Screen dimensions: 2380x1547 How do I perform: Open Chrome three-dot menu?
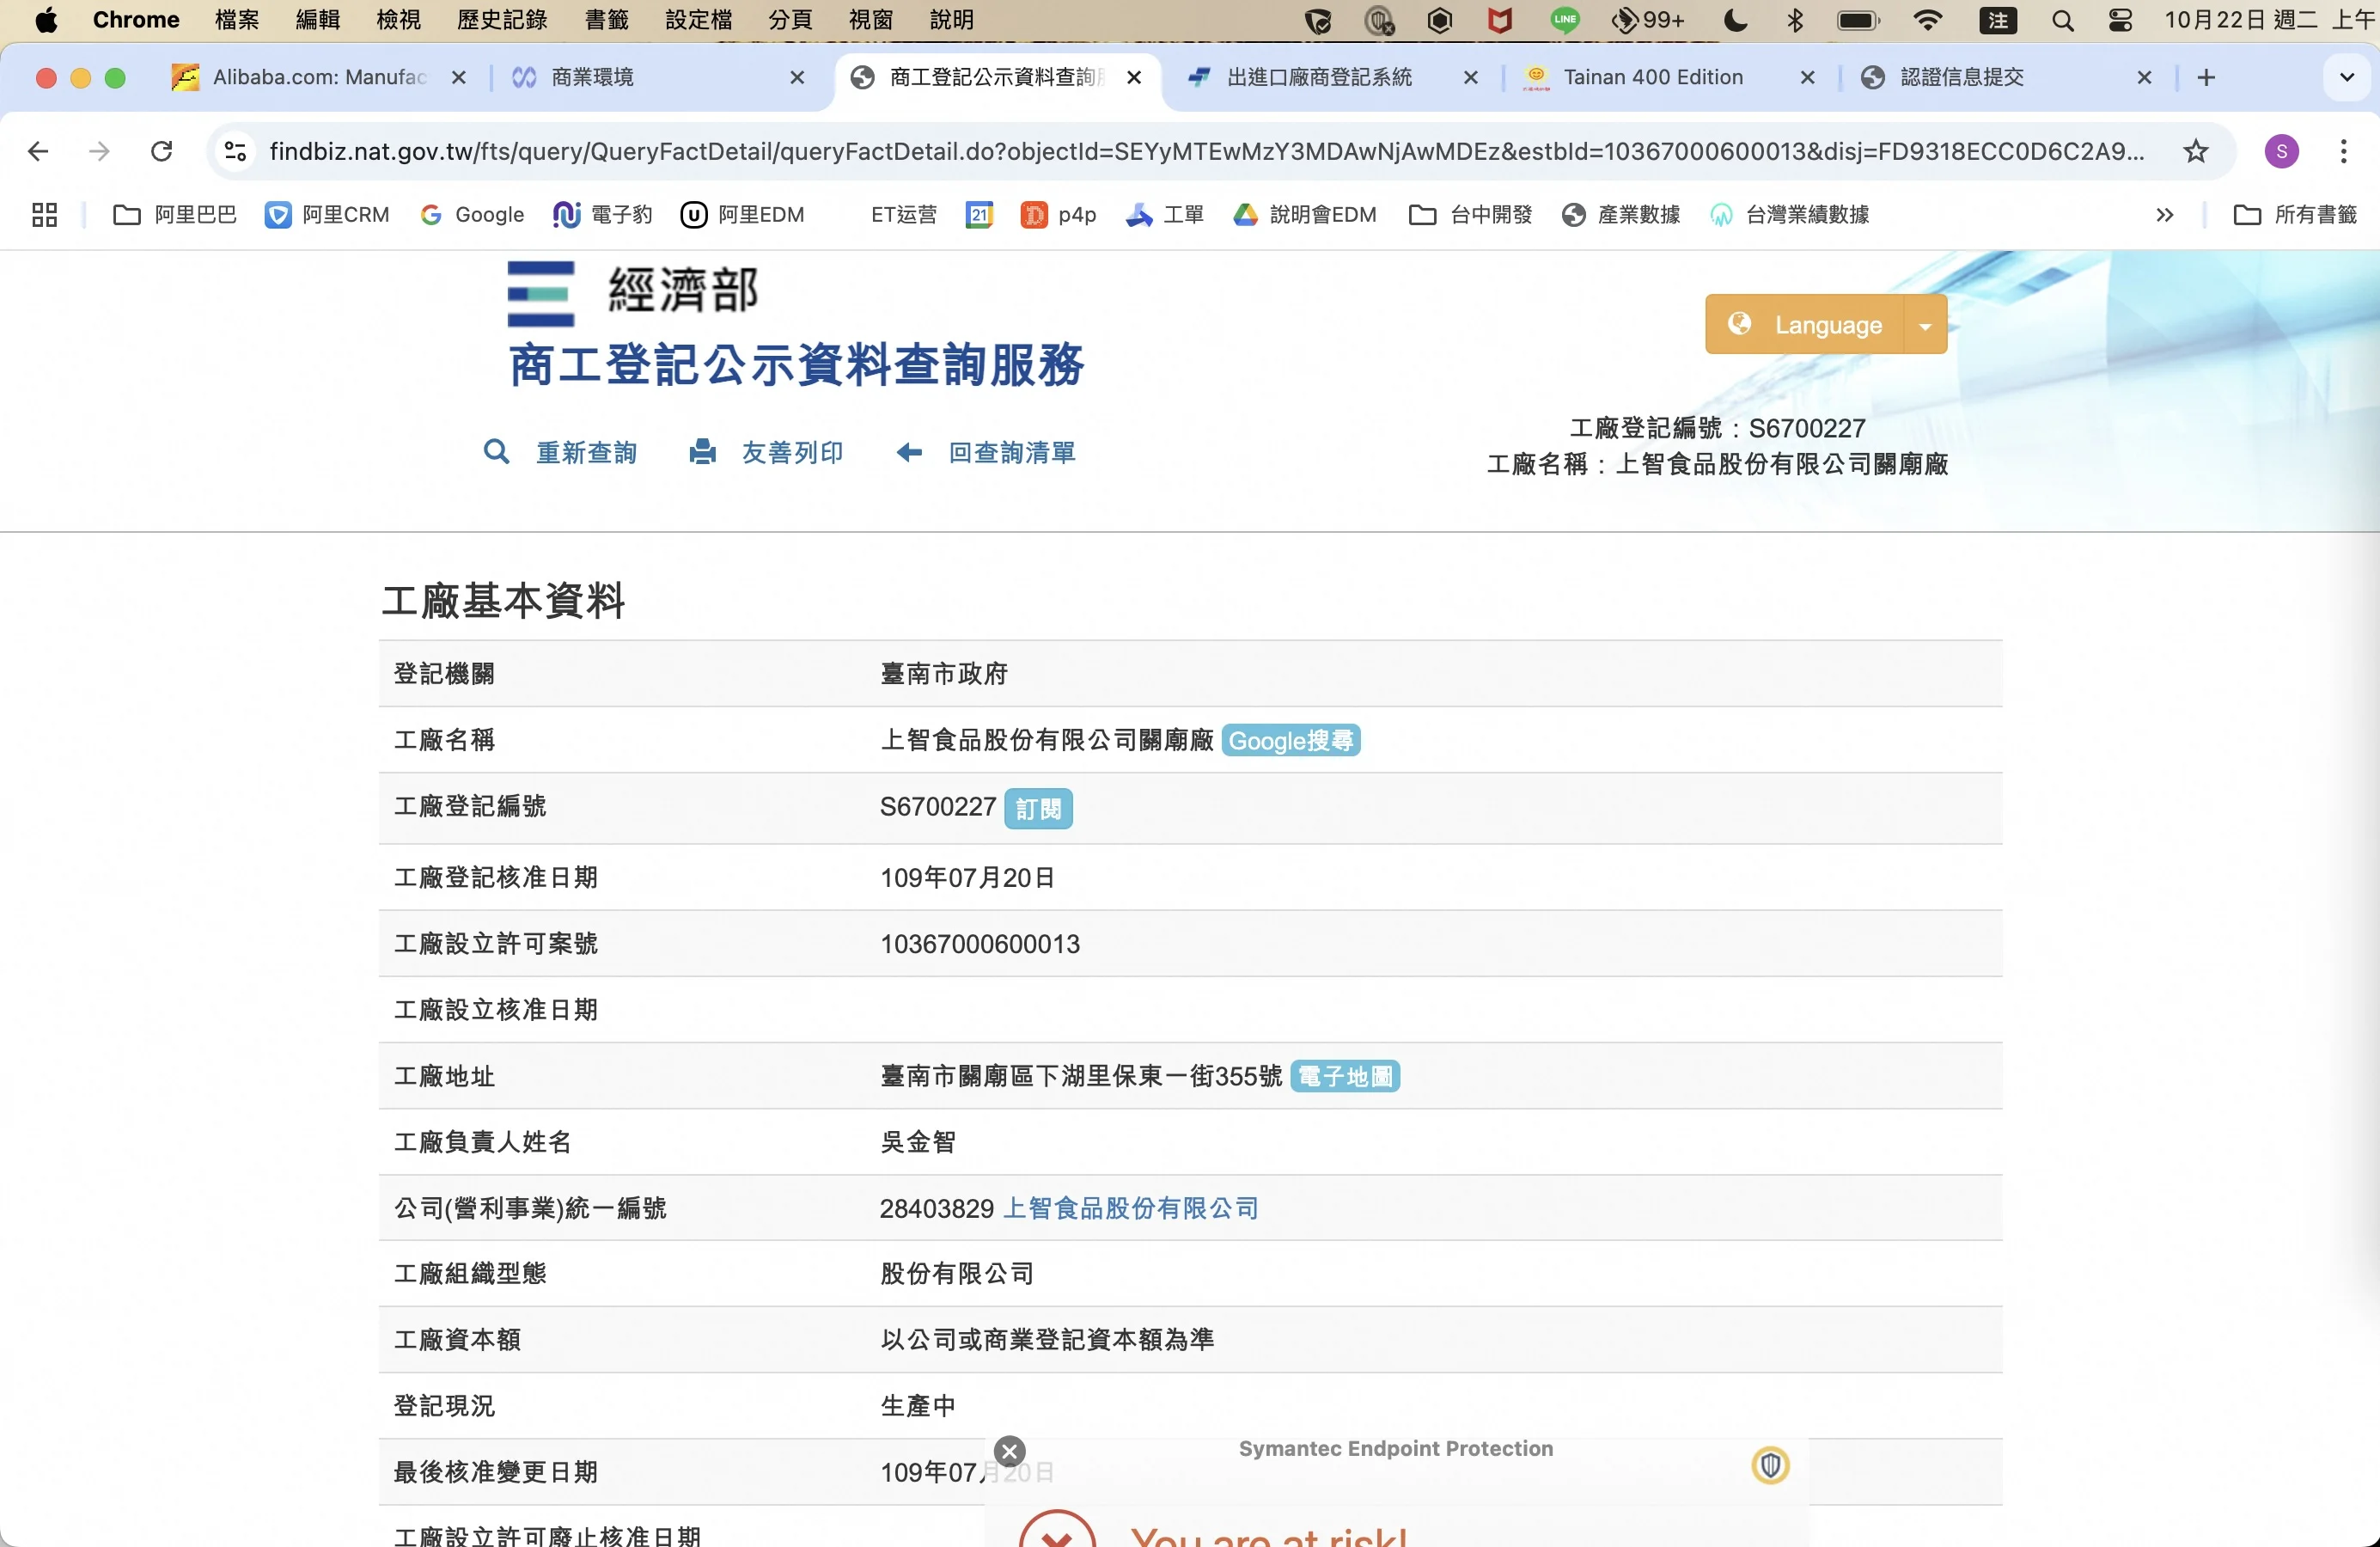click(2343, 151)
